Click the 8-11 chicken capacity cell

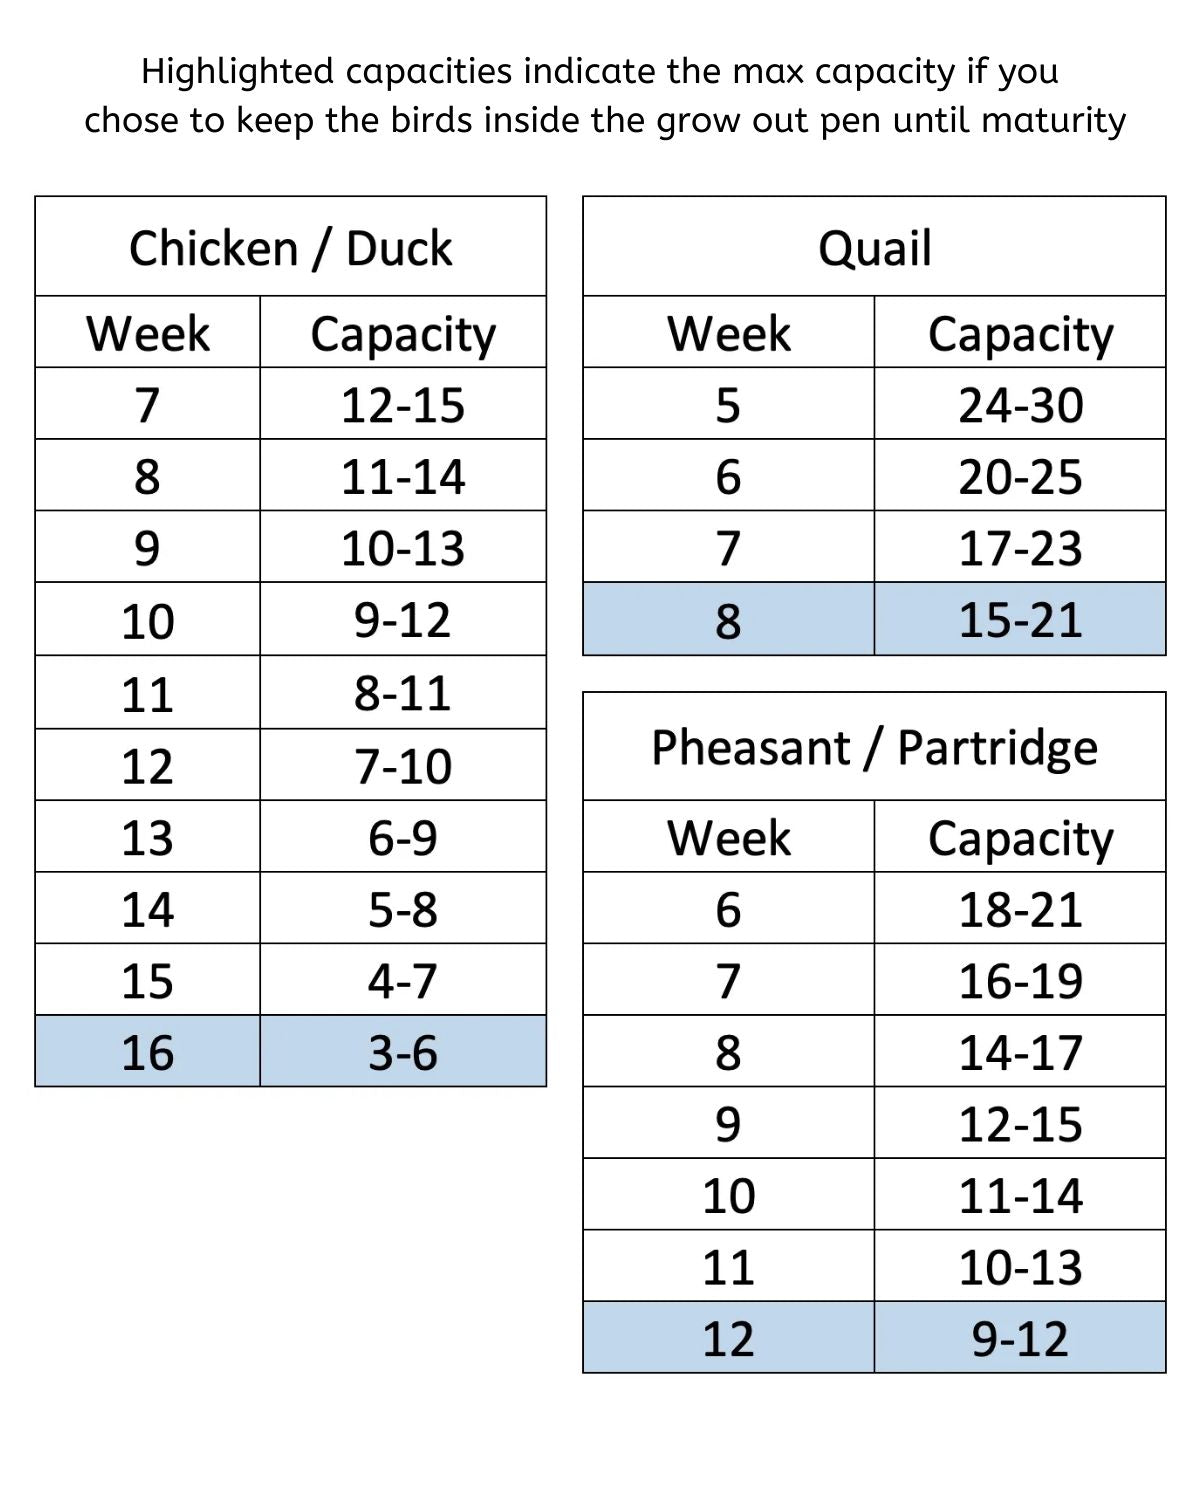(403, 693)
